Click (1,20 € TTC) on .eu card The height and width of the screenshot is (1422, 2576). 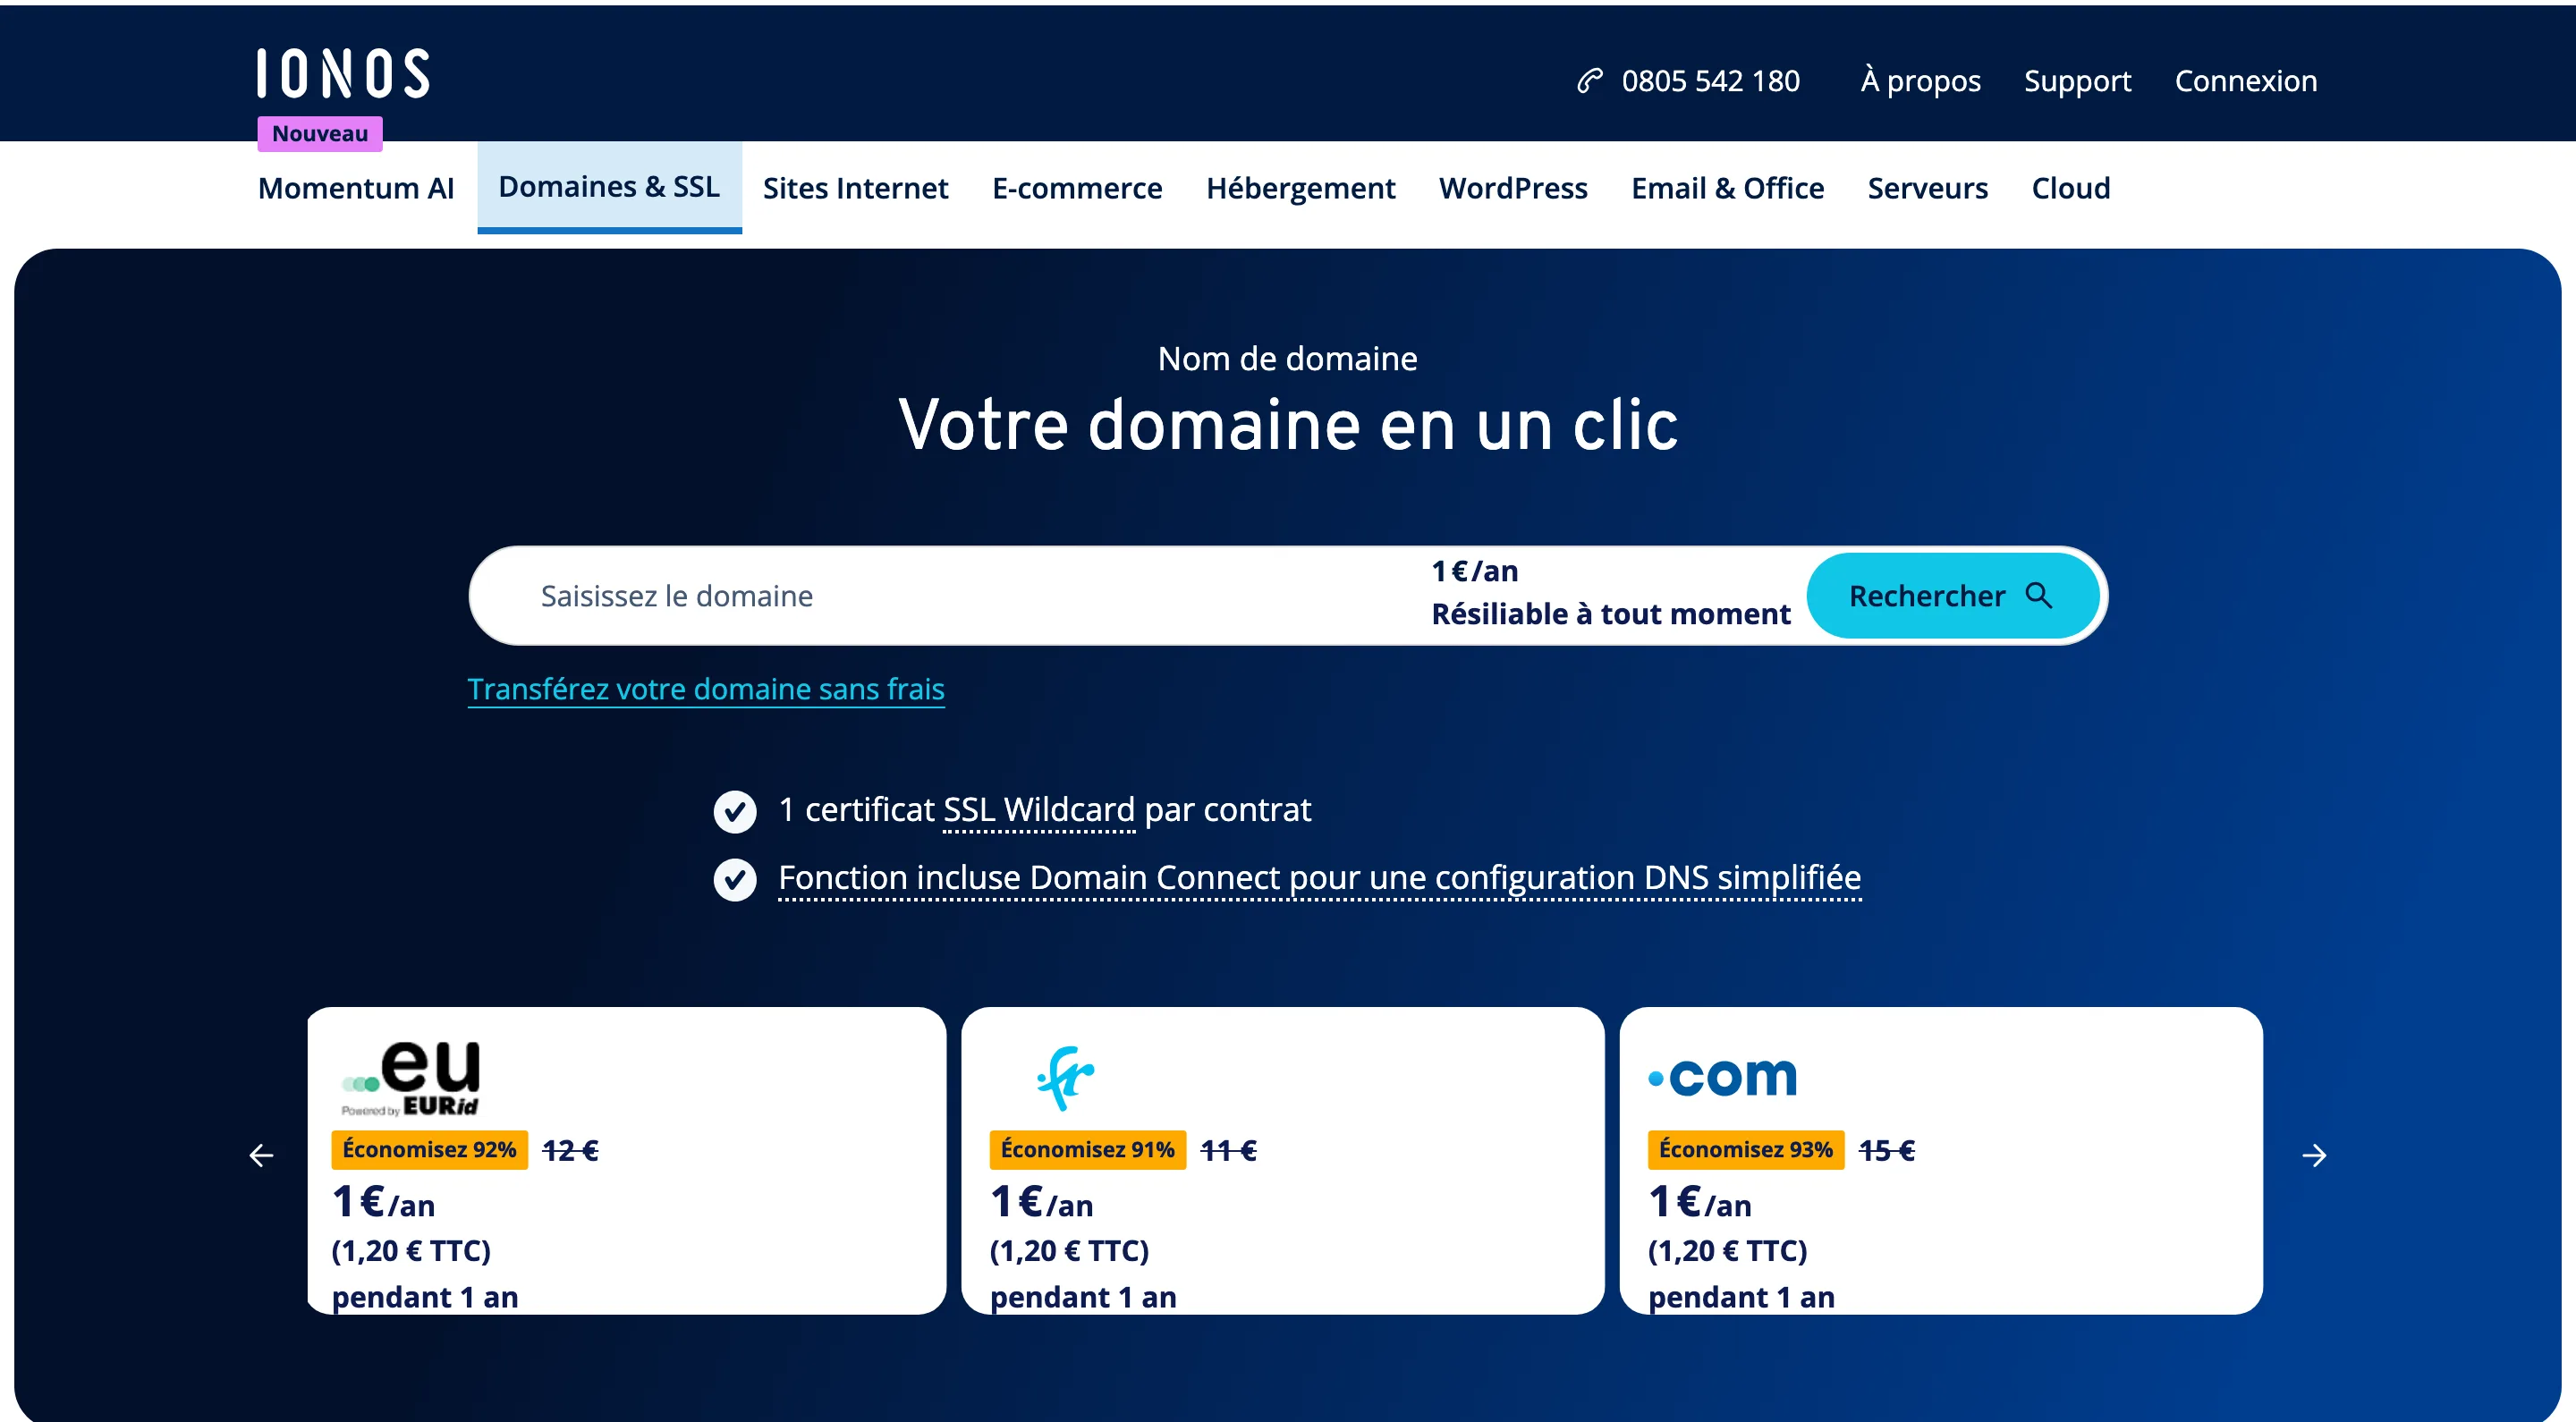(411, 1251)
